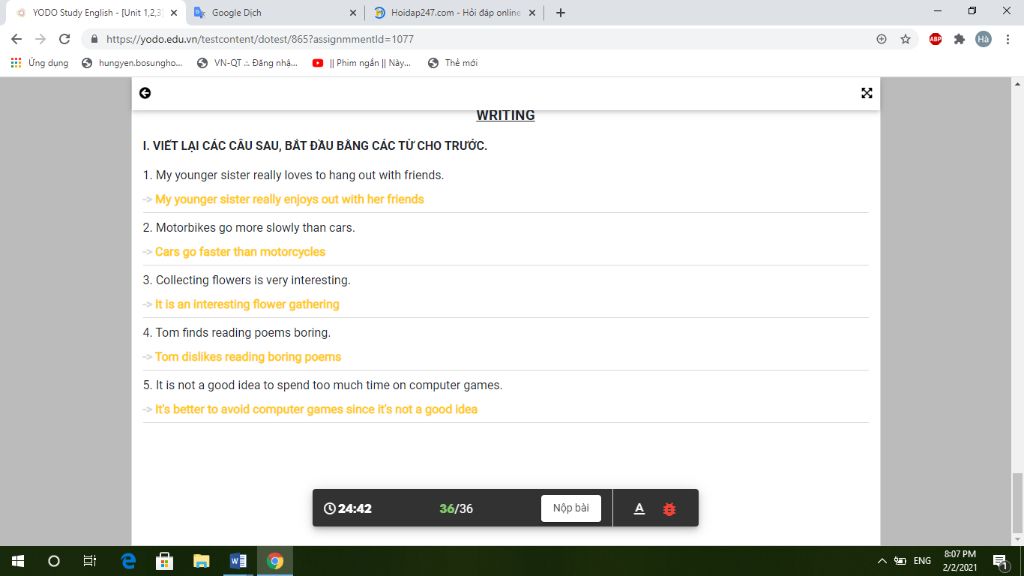Switch to Microsoft Word on the taskbar

click(238, 561)
